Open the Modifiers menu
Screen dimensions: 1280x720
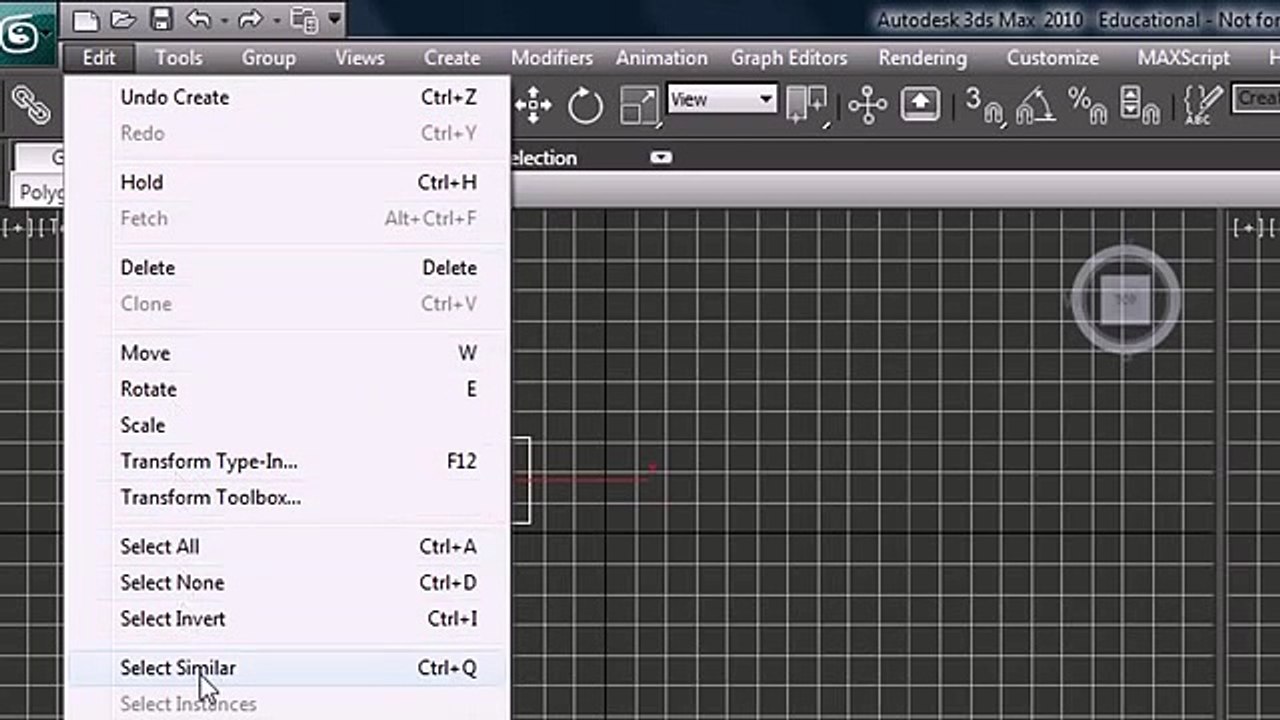[552, 58]
